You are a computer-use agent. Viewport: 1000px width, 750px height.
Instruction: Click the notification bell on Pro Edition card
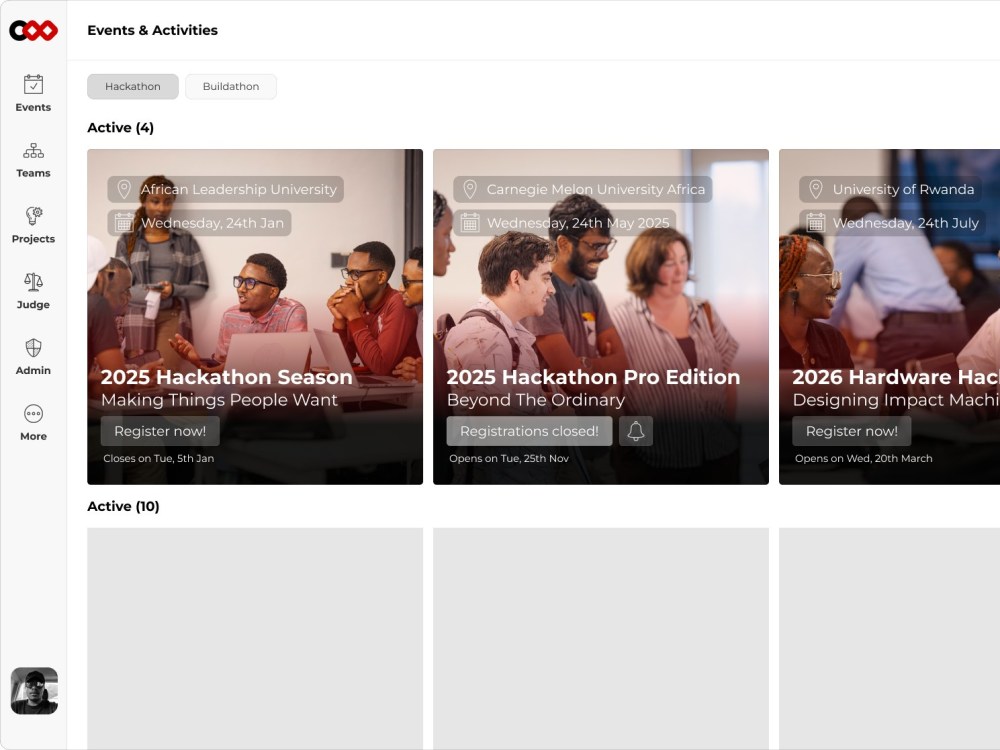(x=636, y=431)
